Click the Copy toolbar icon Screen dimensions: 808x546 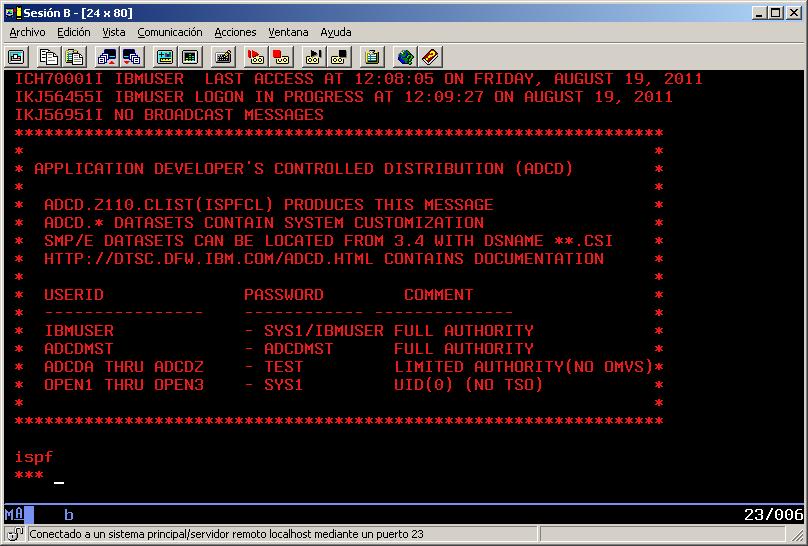coord(48,57)
